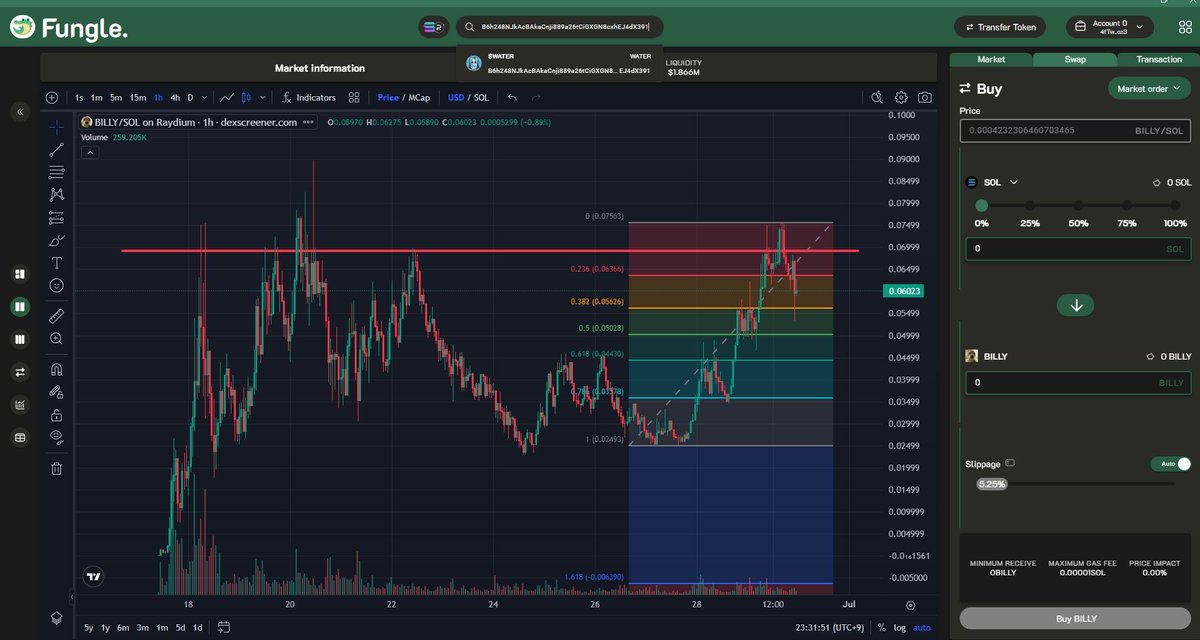
Task: Click the table view sidebar icon
Action: click(19, 437)
